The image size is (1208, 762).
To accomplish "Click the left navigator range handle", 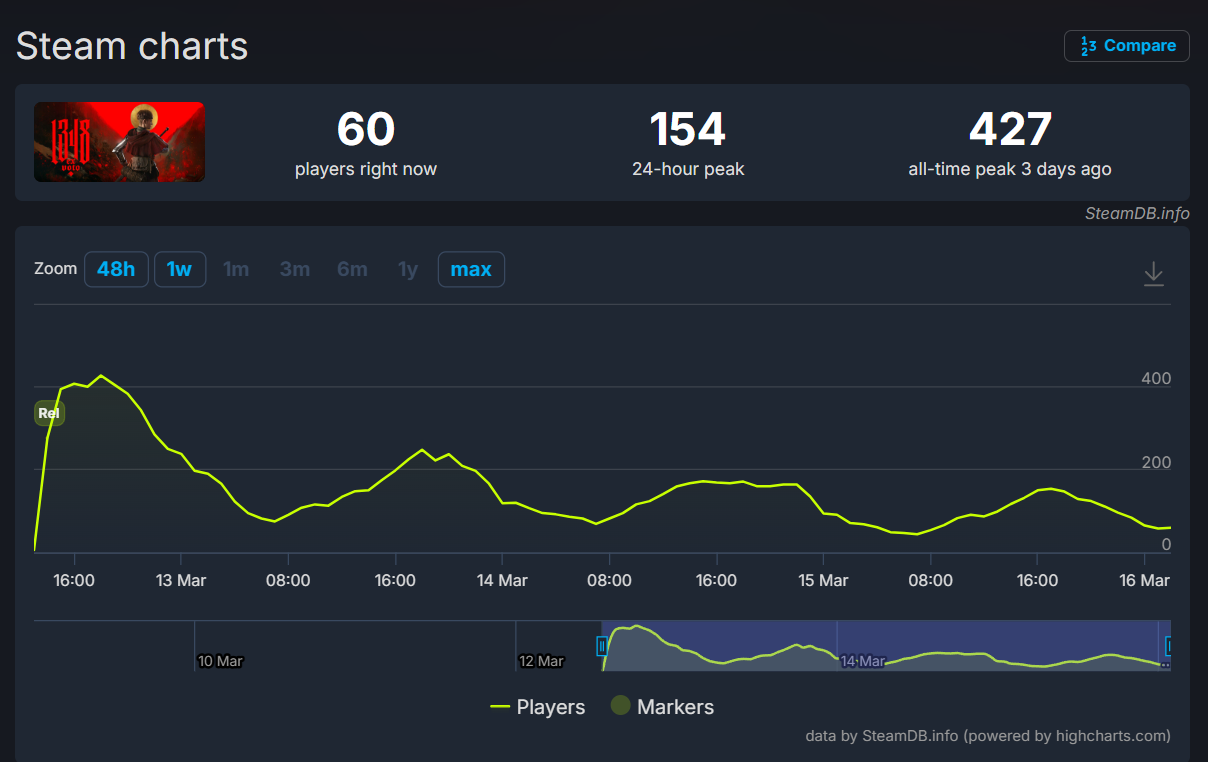I will coord(602,646).
